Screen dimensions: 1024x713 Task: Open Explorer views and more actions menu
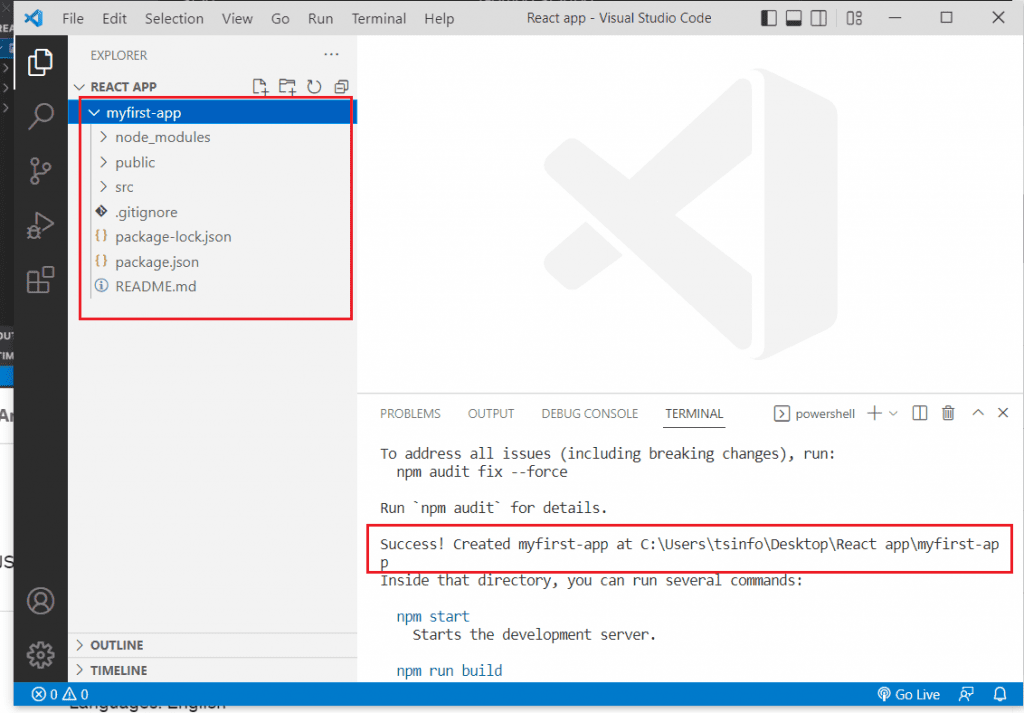coord(332,55)
